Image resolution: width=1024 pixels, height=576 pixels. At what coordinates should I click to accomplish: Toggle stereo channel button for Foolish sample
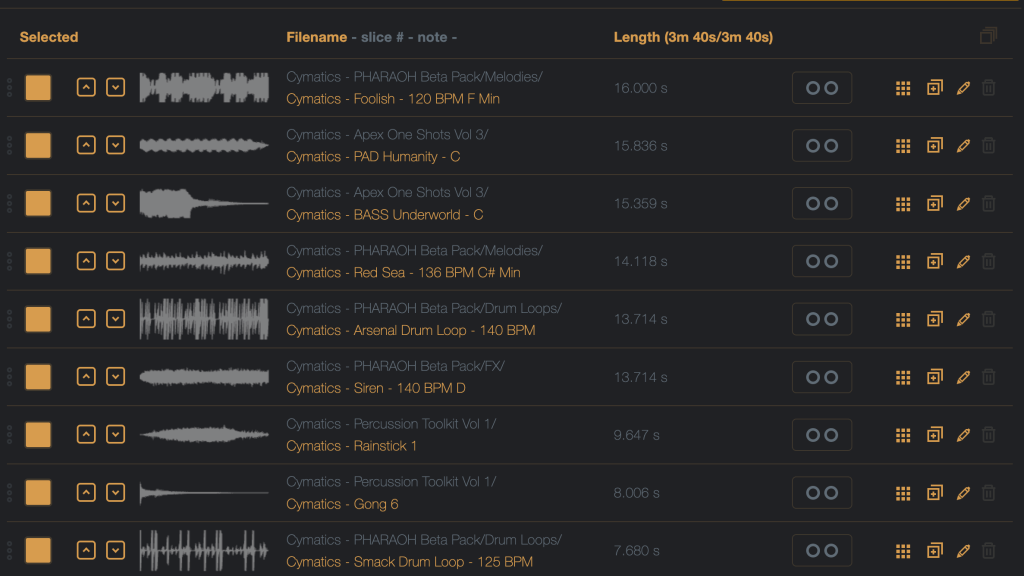point(821,88)
